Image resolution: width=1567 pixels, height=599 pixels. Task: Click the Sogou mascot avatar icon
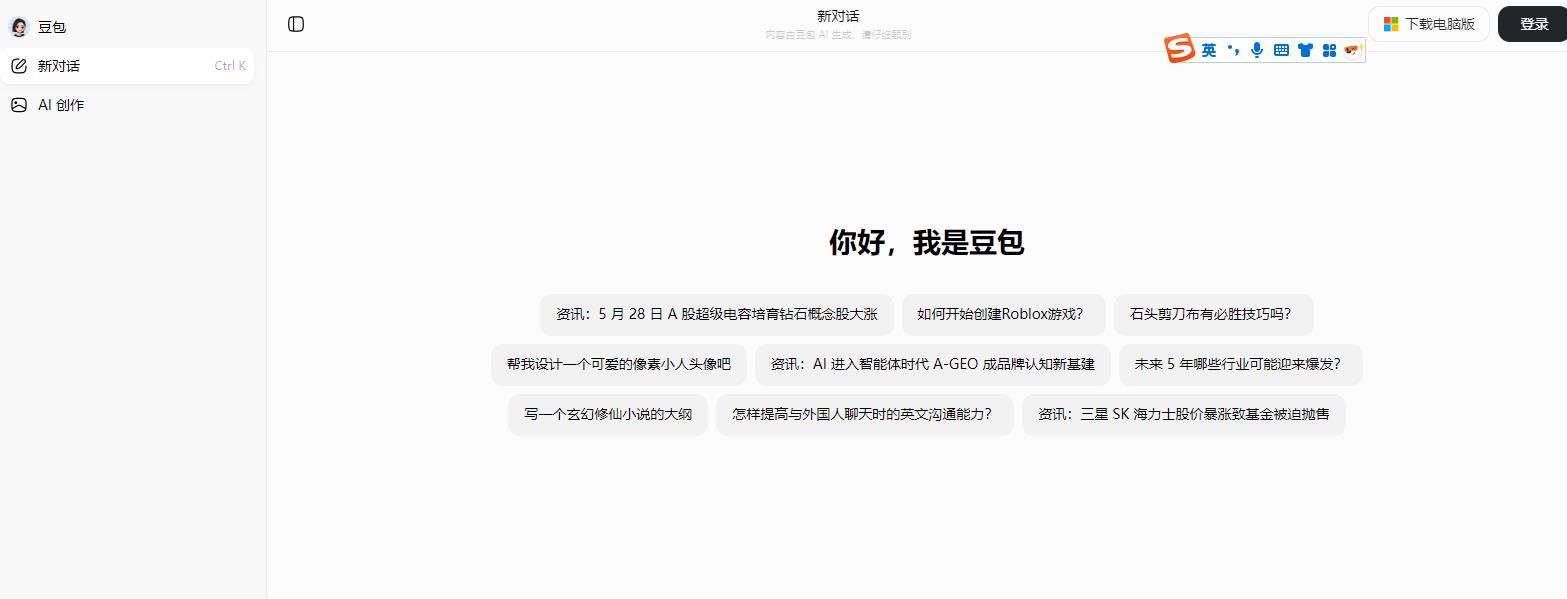point(1353,50)
